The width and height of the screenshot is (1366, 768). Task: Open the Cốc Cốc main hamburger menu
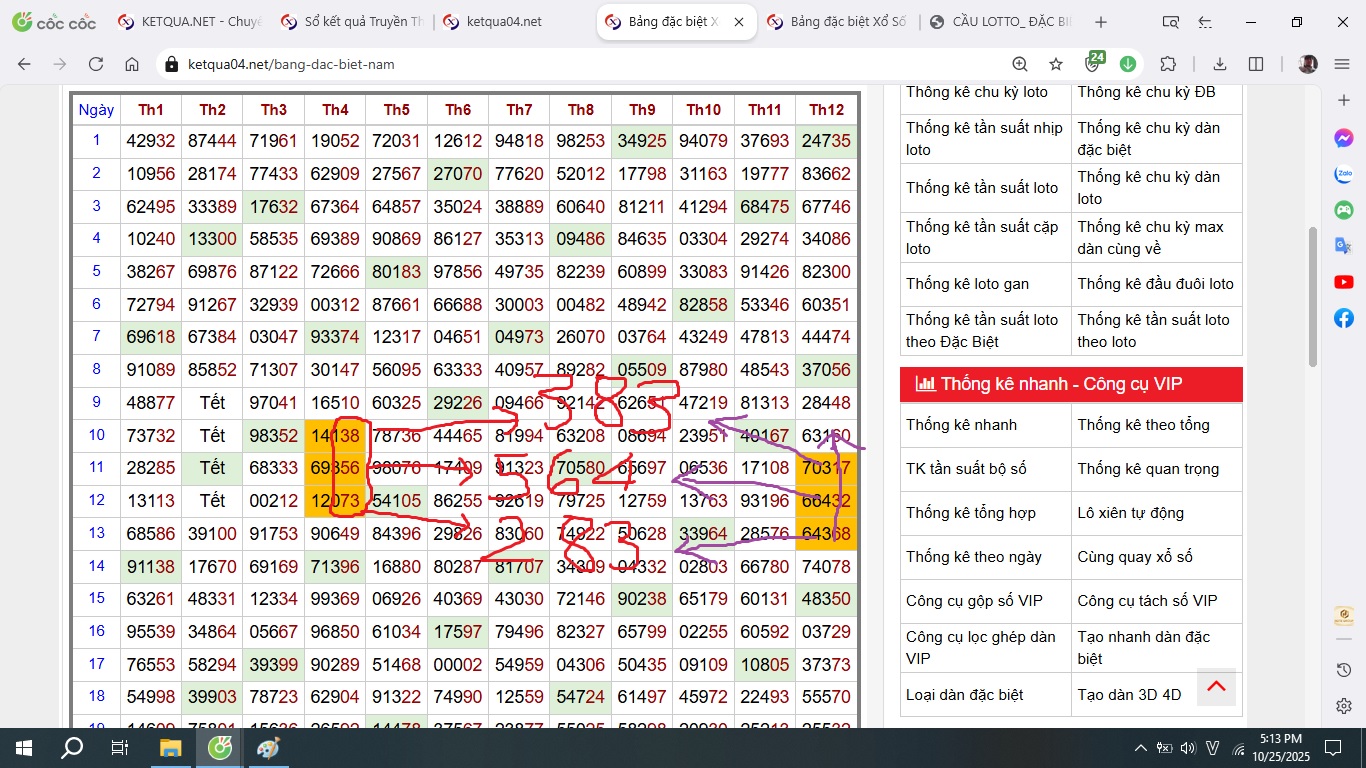click(x=1342, y=64)
